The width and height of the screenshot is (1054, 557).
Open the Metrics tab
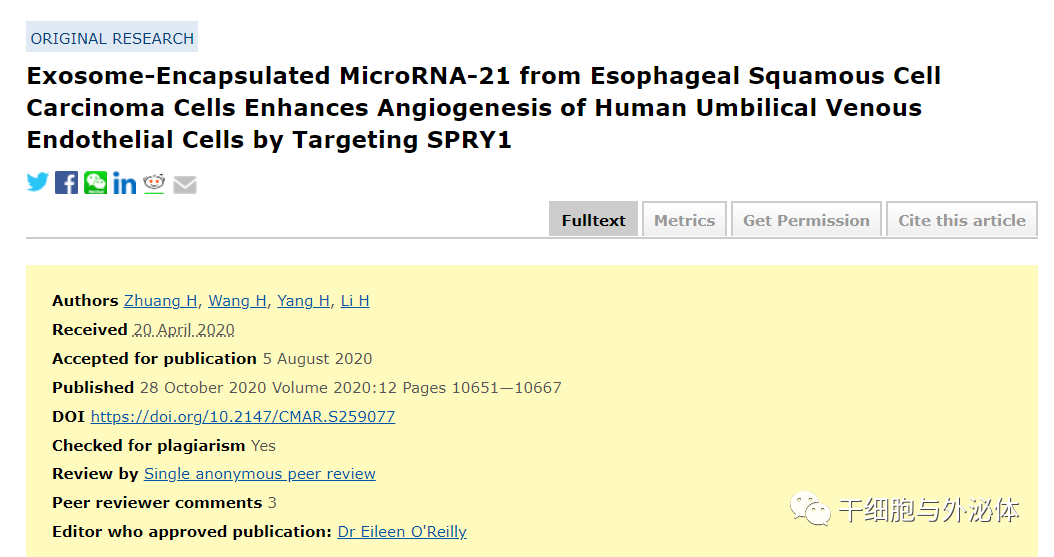point(684,220)
